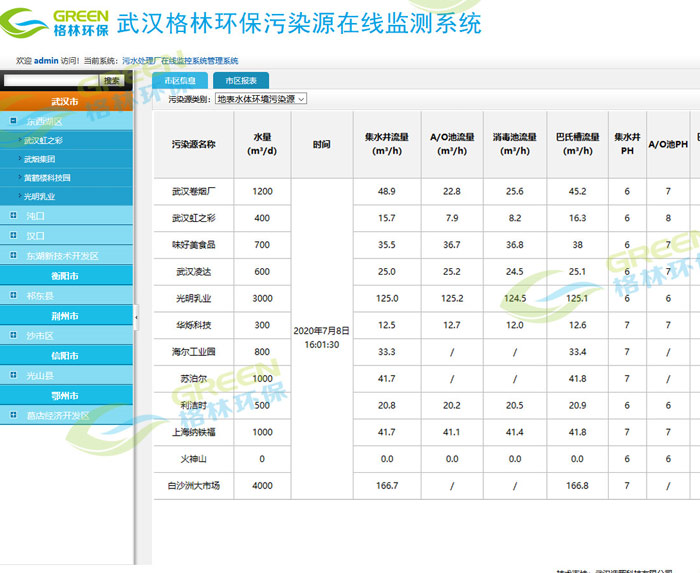Click the GREEN 格林环保 logo
The height and width of the screenshot is (573, 700).
coord(54,23)
